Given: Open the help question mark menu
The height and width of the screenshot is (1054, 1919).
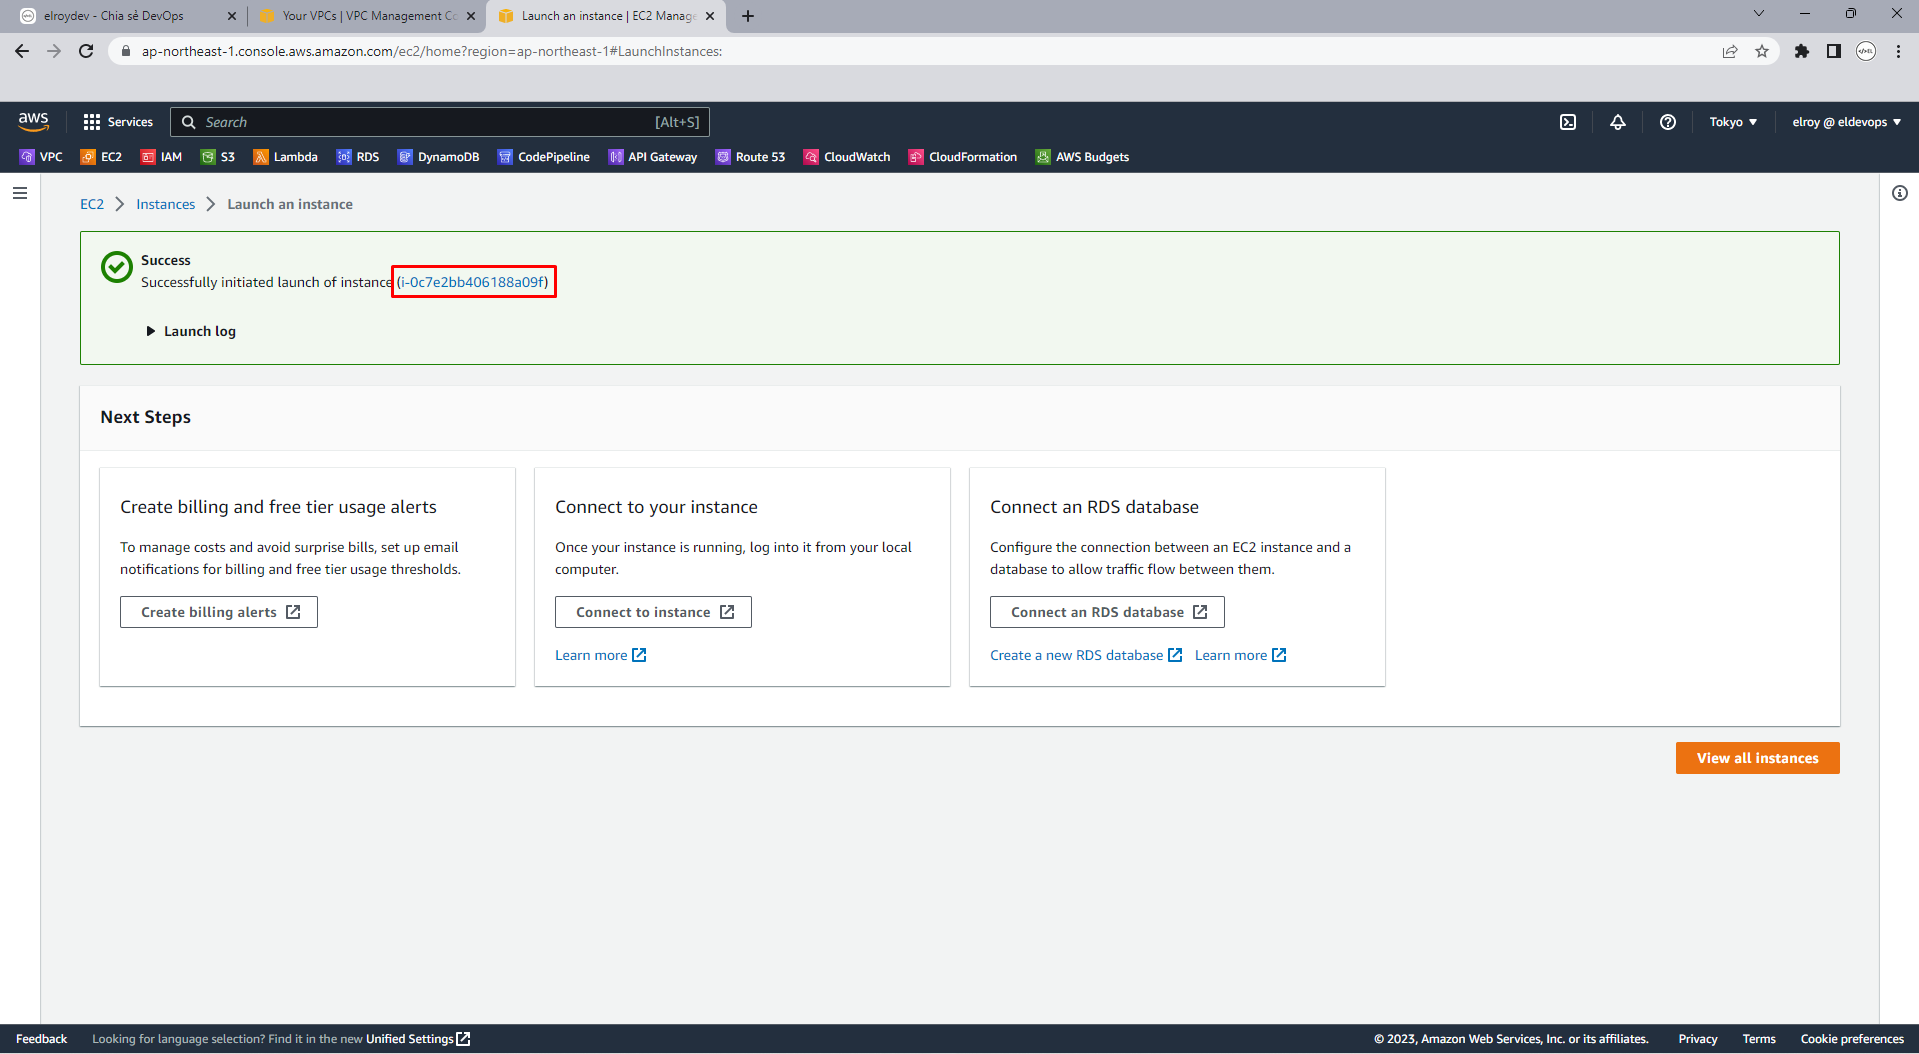Looking at the screenshot, I should click(x=1668, y=122).
